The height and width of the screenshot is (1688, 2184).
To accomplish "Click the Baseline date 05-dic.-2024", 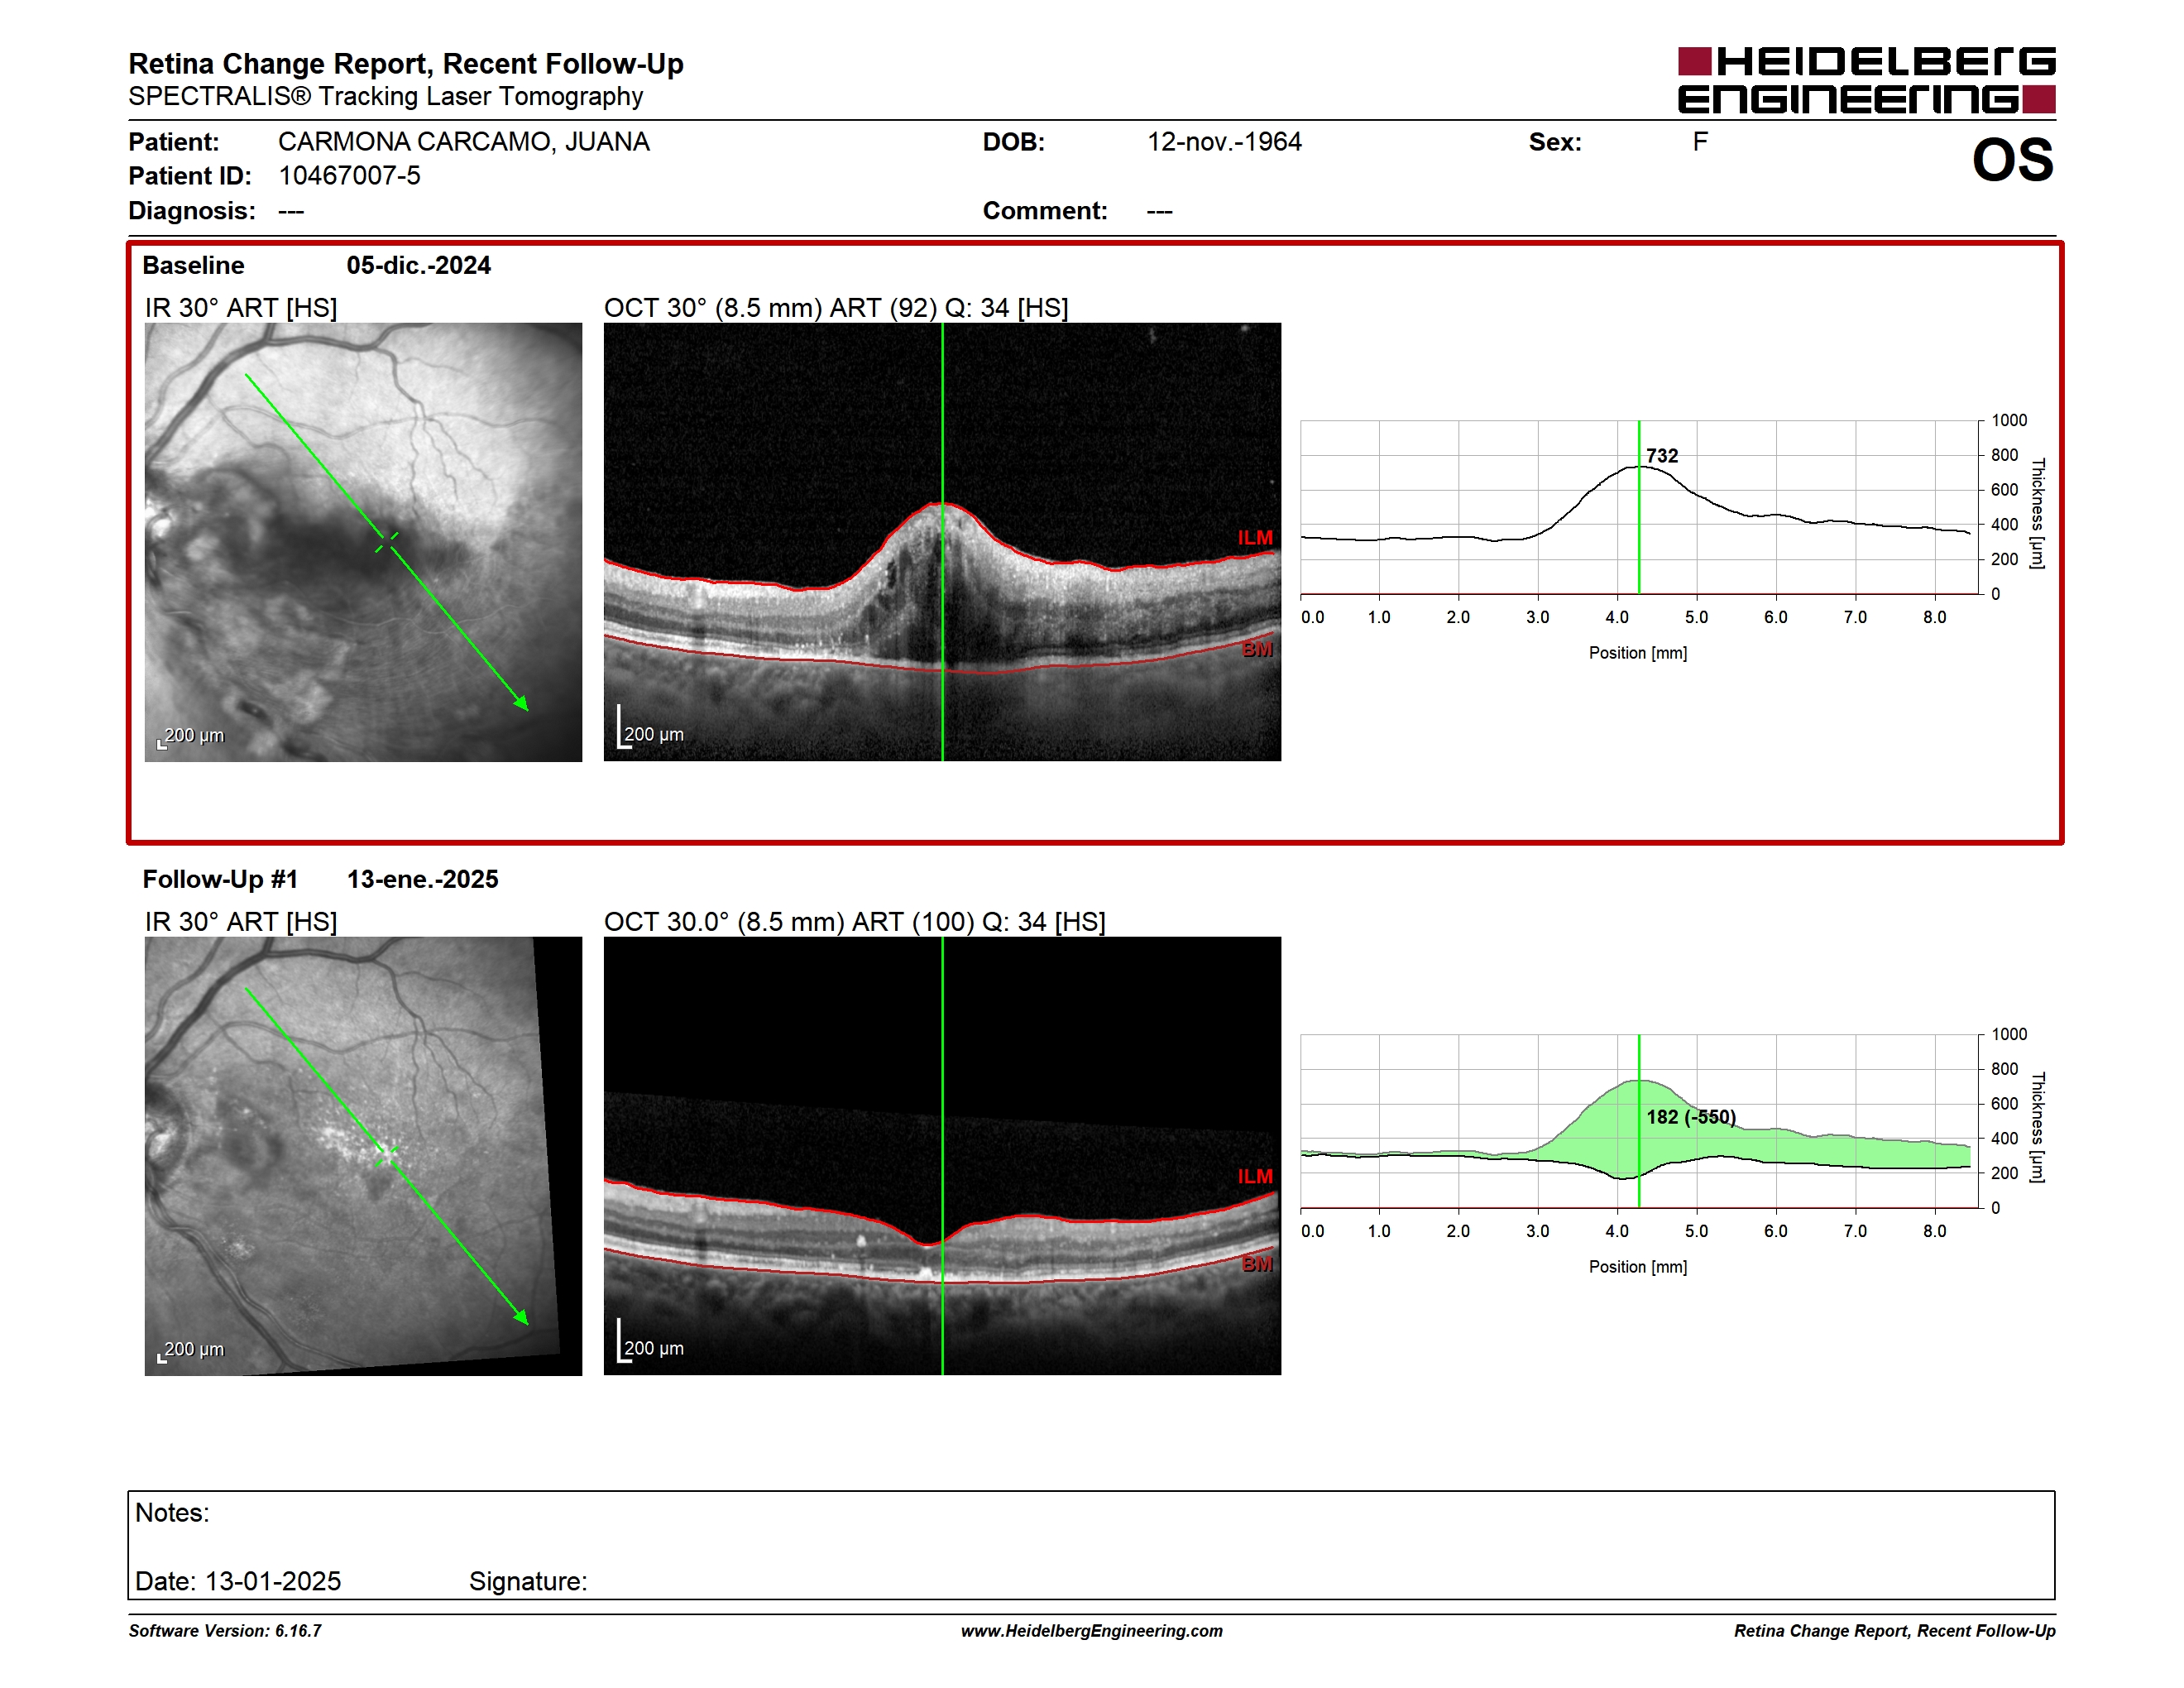I will point(418,266).
